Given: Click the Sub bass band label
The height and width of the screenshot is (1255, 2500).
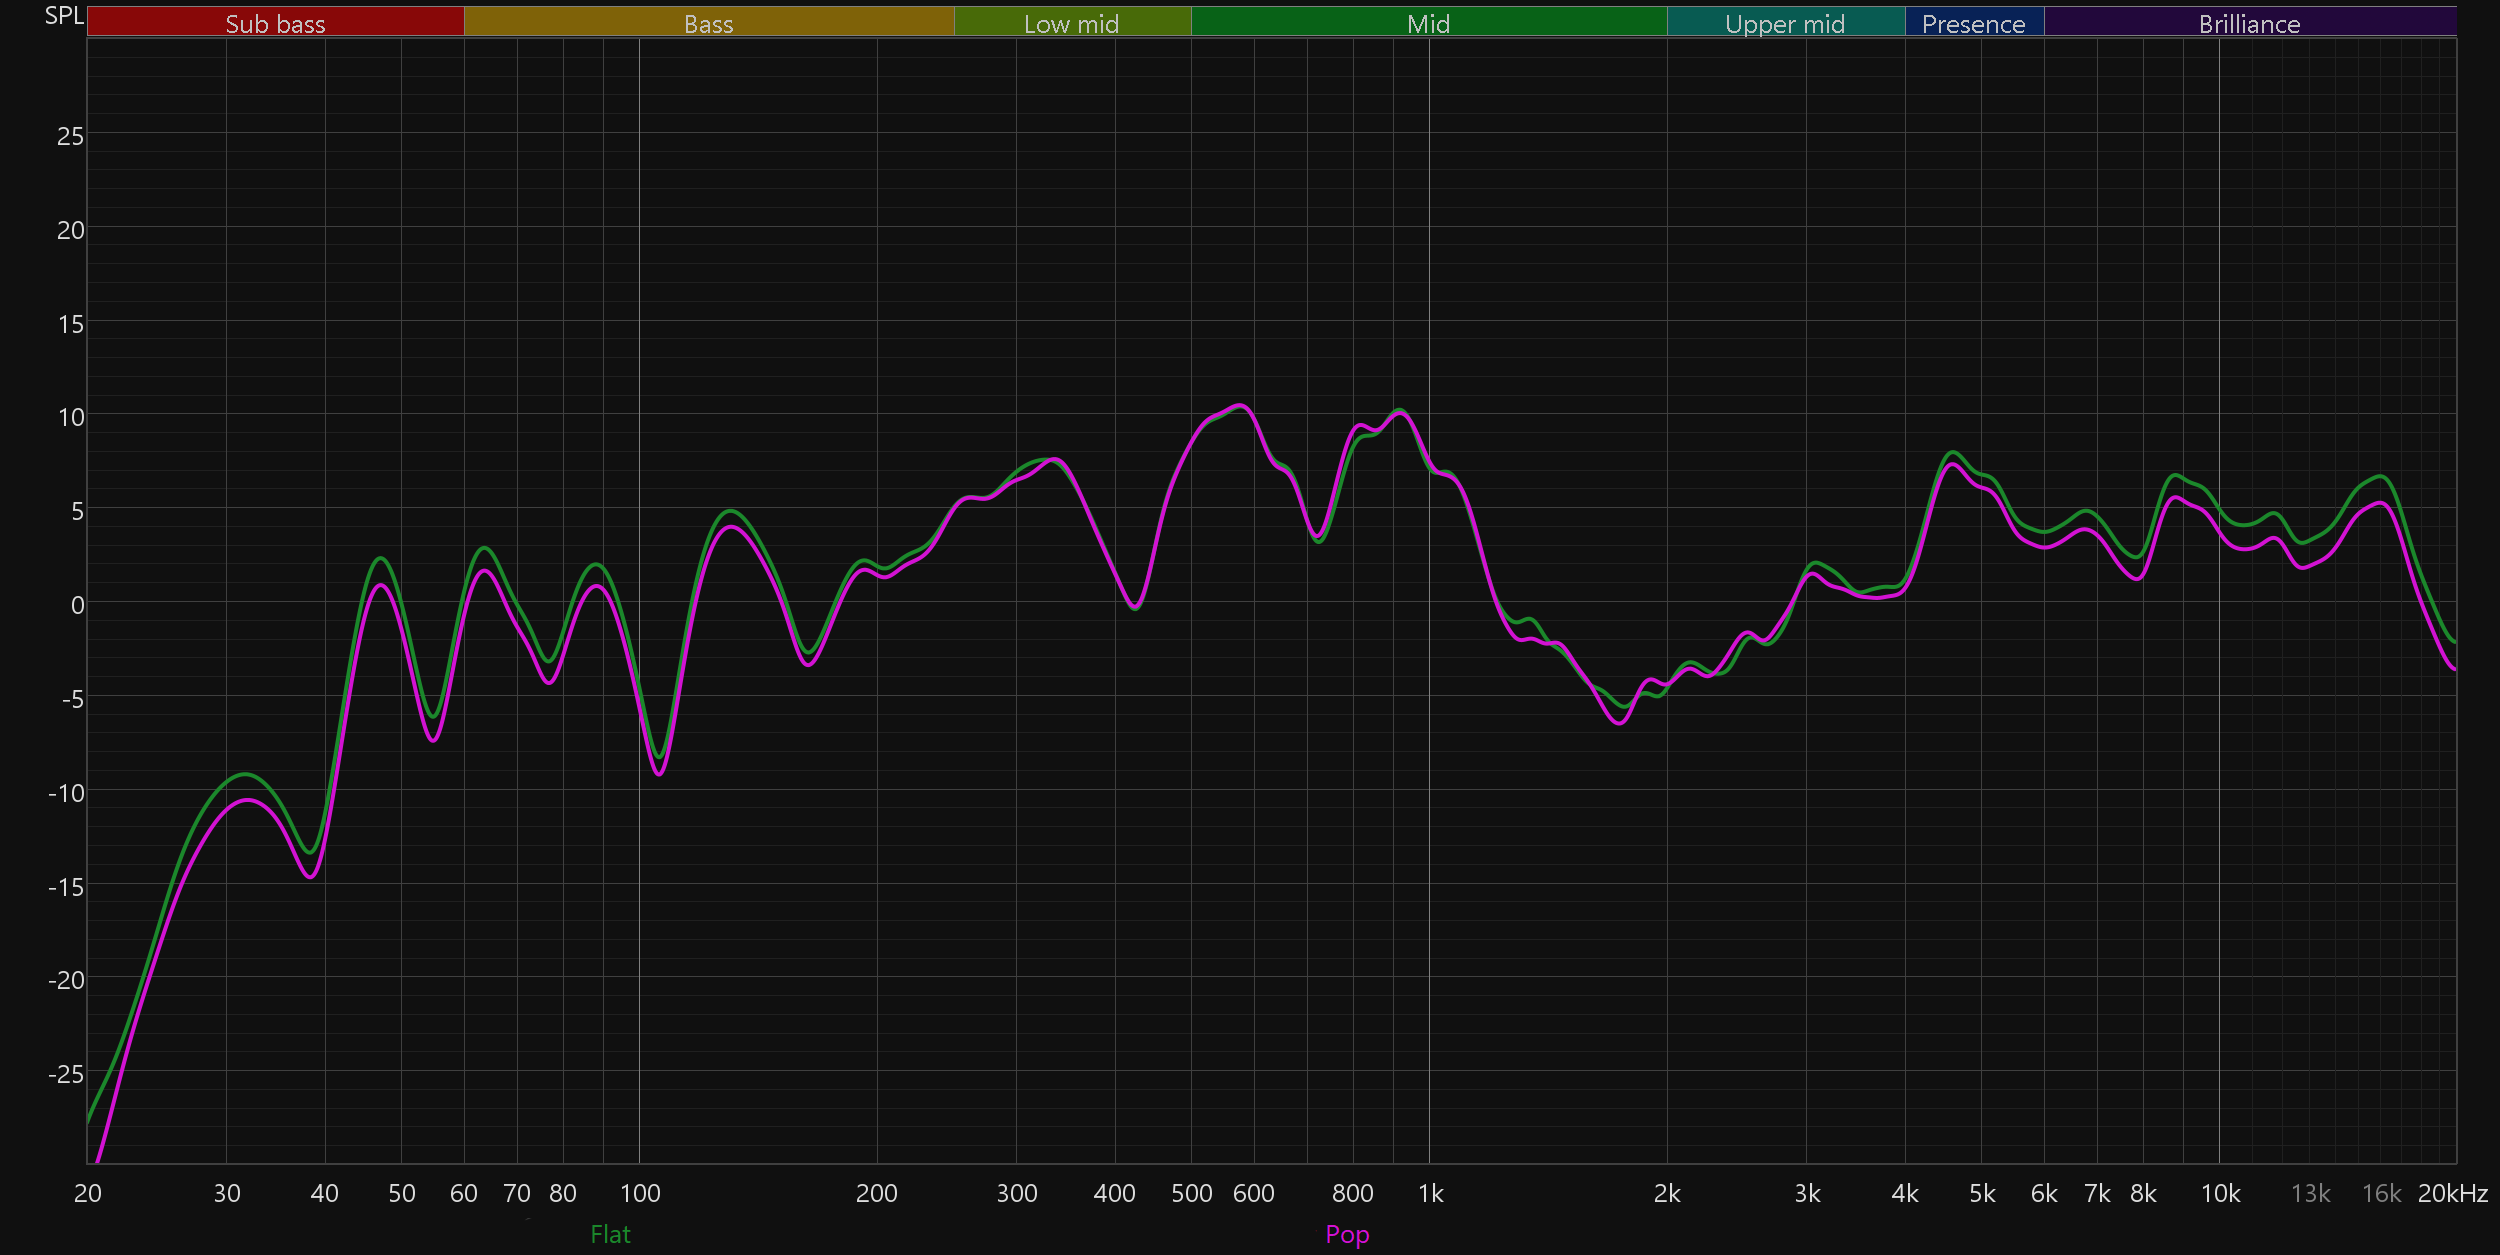Looking at the screenshot, I should point(275,23).
